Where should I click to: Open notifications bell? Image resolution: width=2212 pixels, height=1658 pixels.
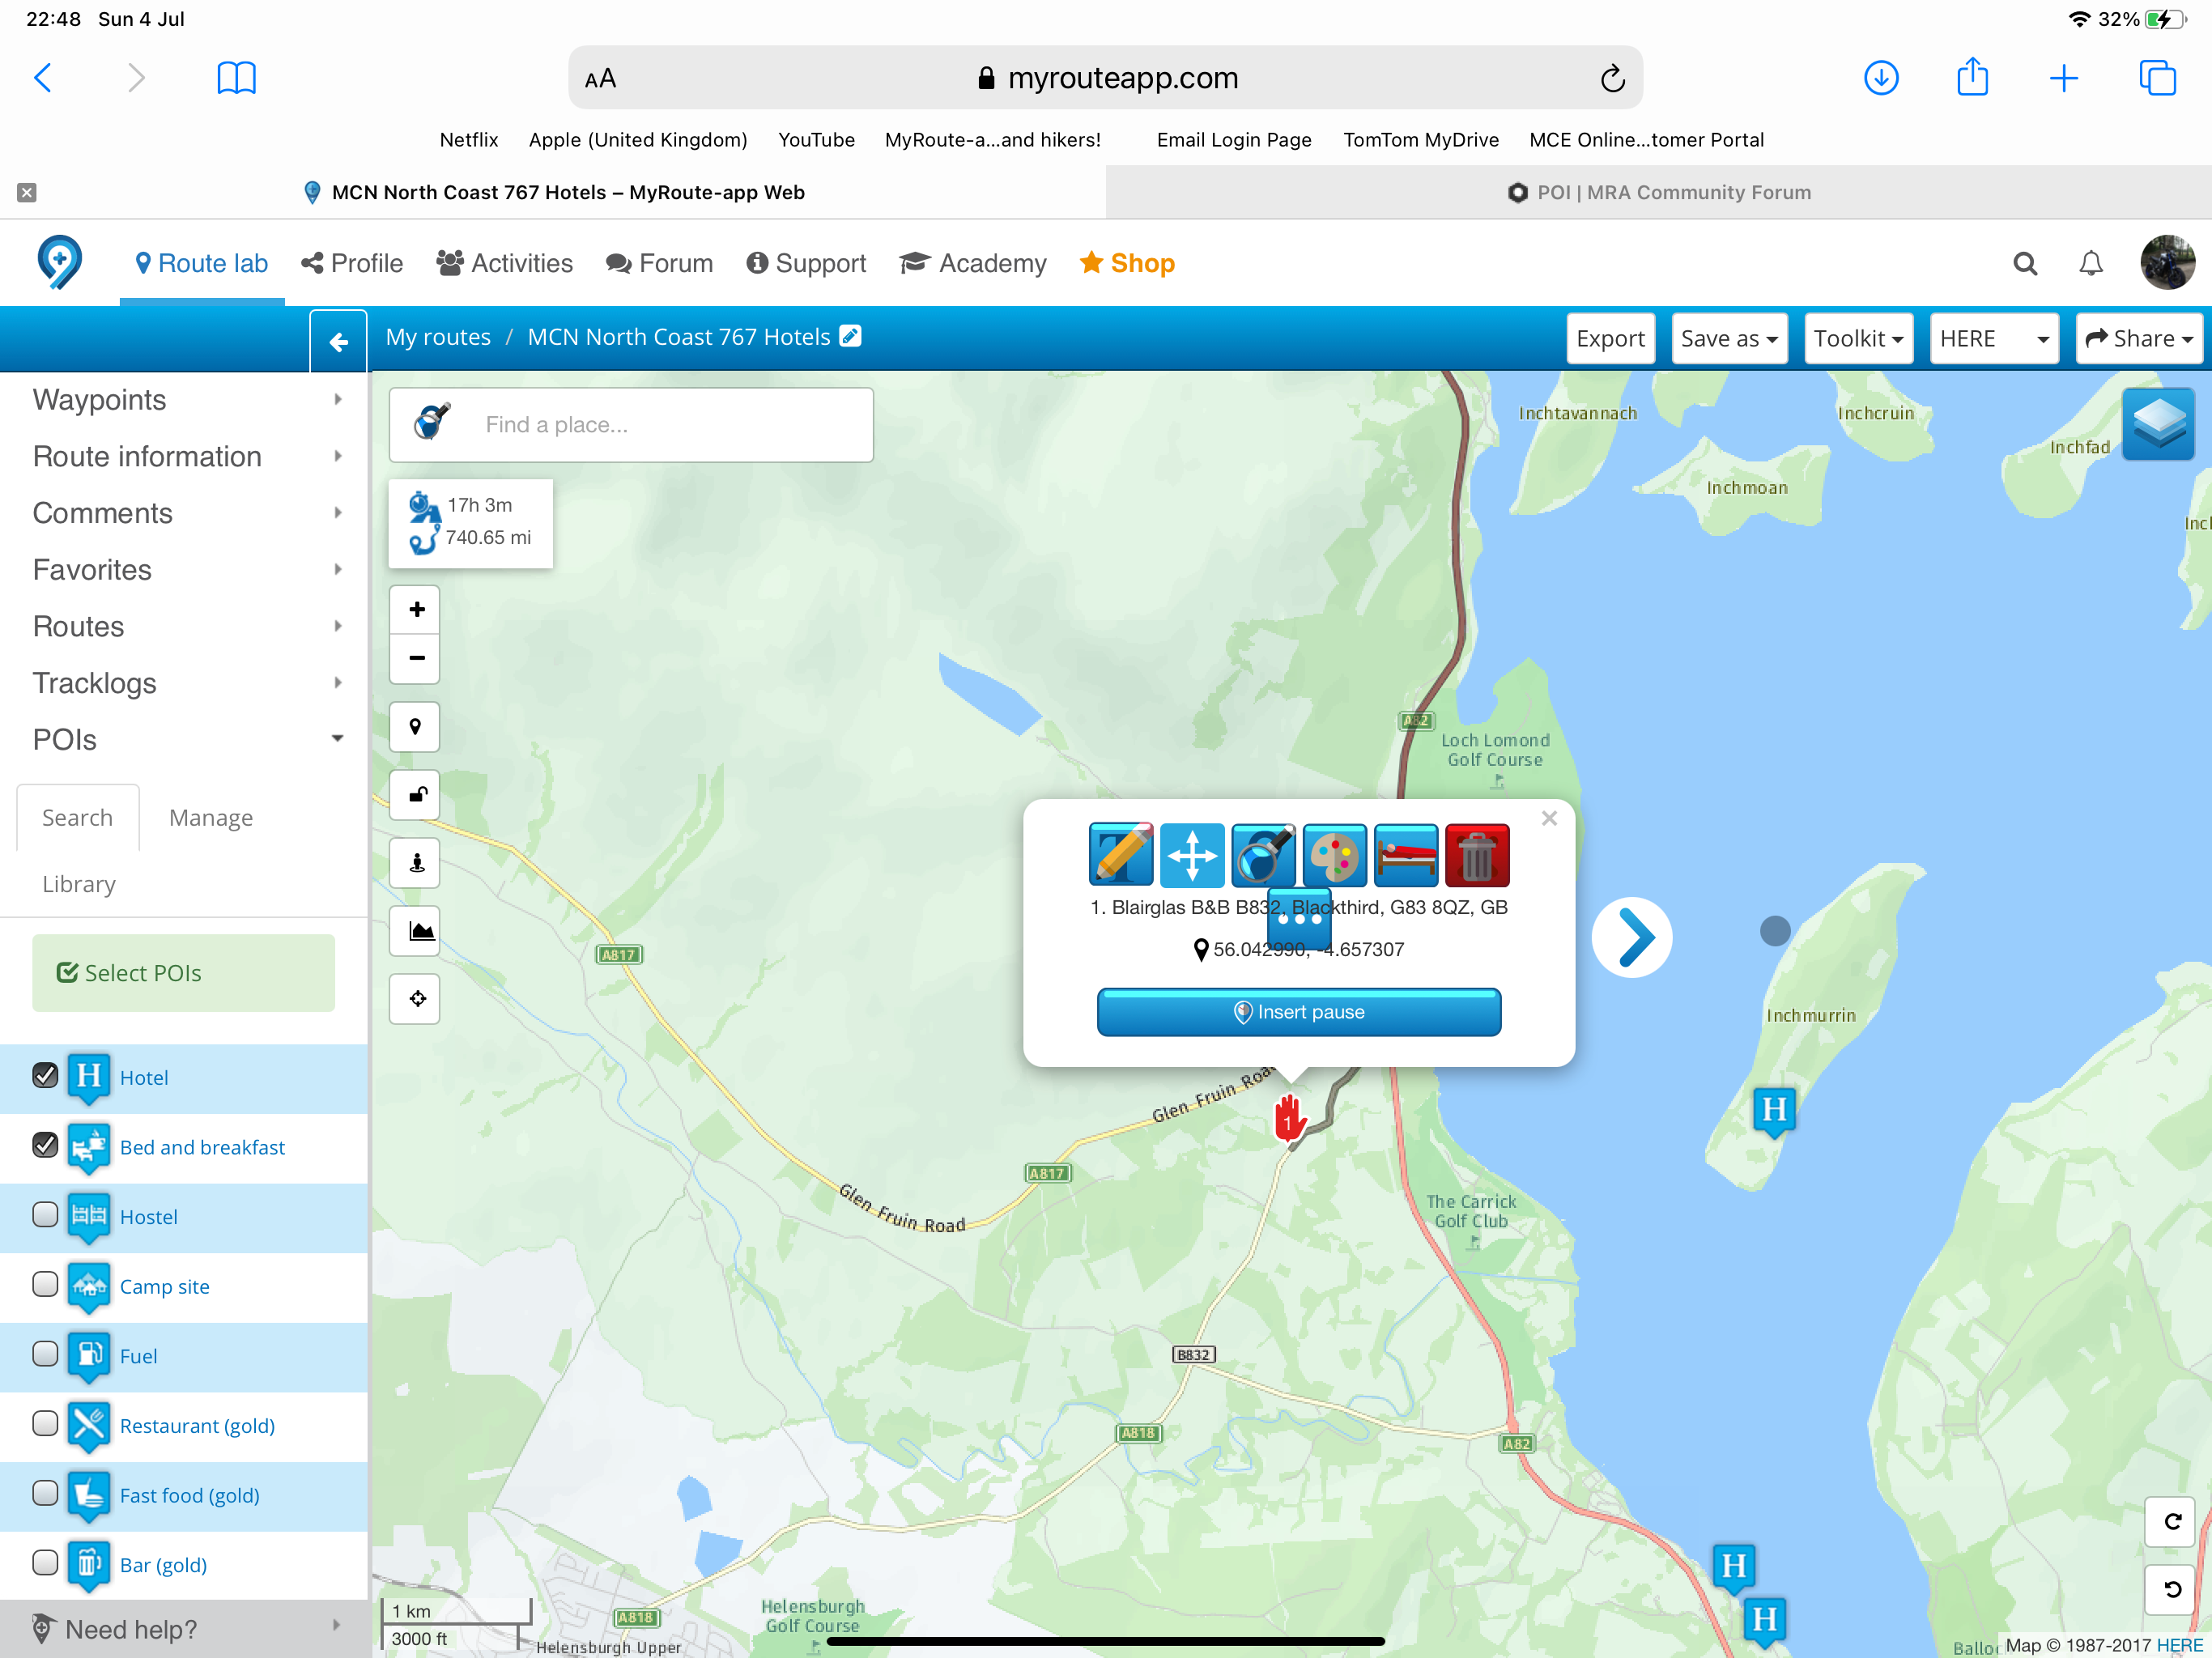[x=2091, y=263]
